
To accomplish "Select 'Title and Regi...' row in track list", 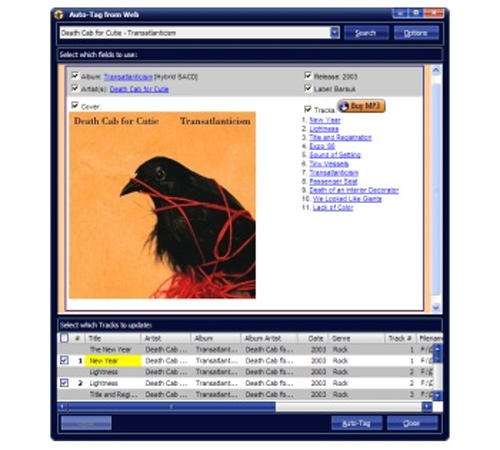I will tap(245, 394).
